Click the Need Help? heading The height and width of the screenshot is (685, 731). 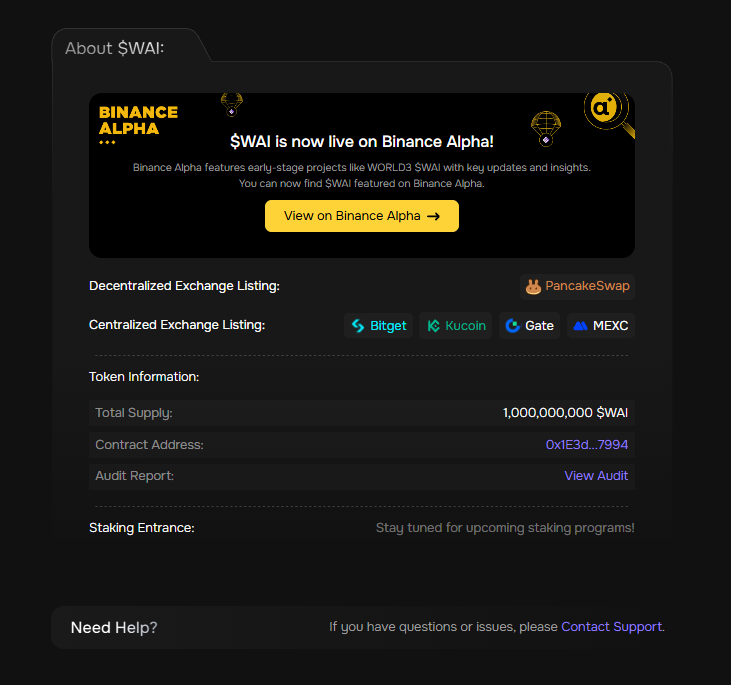coord(114,628)
